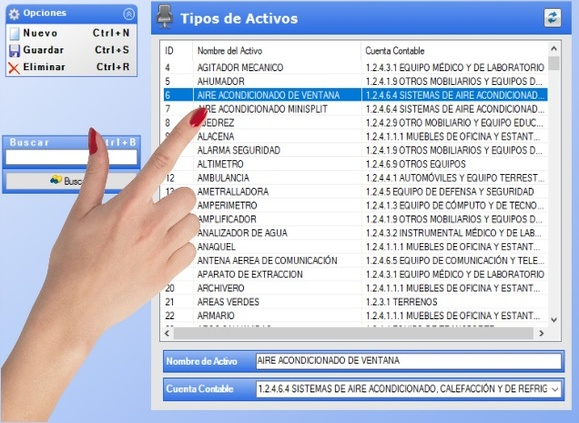This screenshot has height=423, width=579.
Task: Click the Buscar search text field
Action: (71, 157)
